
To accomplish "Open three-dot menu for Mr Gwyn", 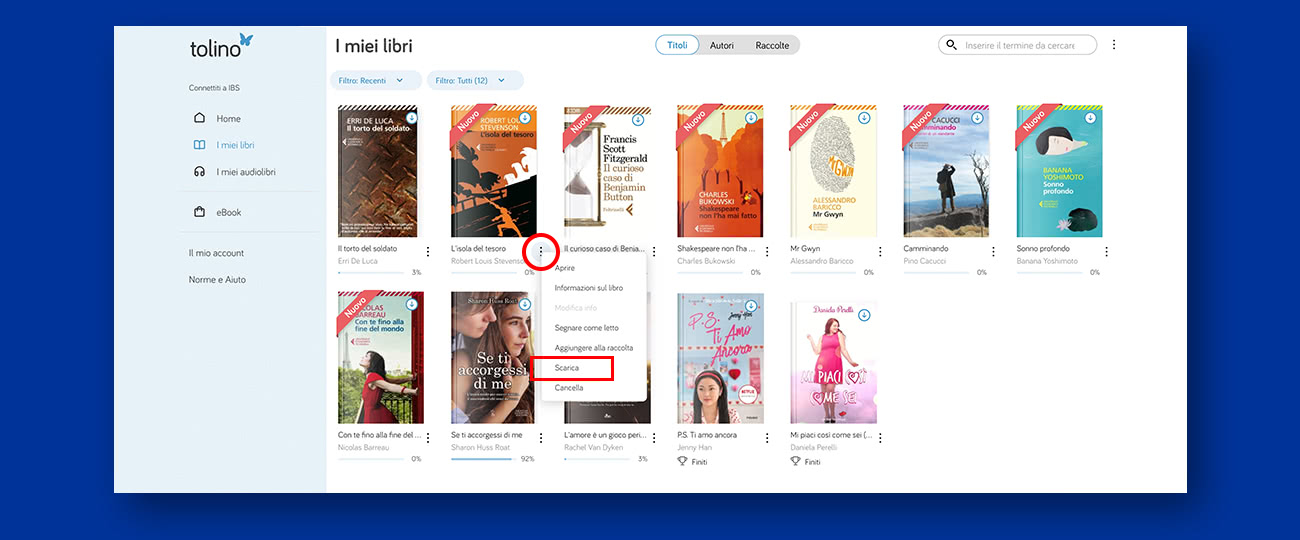I will pos(880,252).
